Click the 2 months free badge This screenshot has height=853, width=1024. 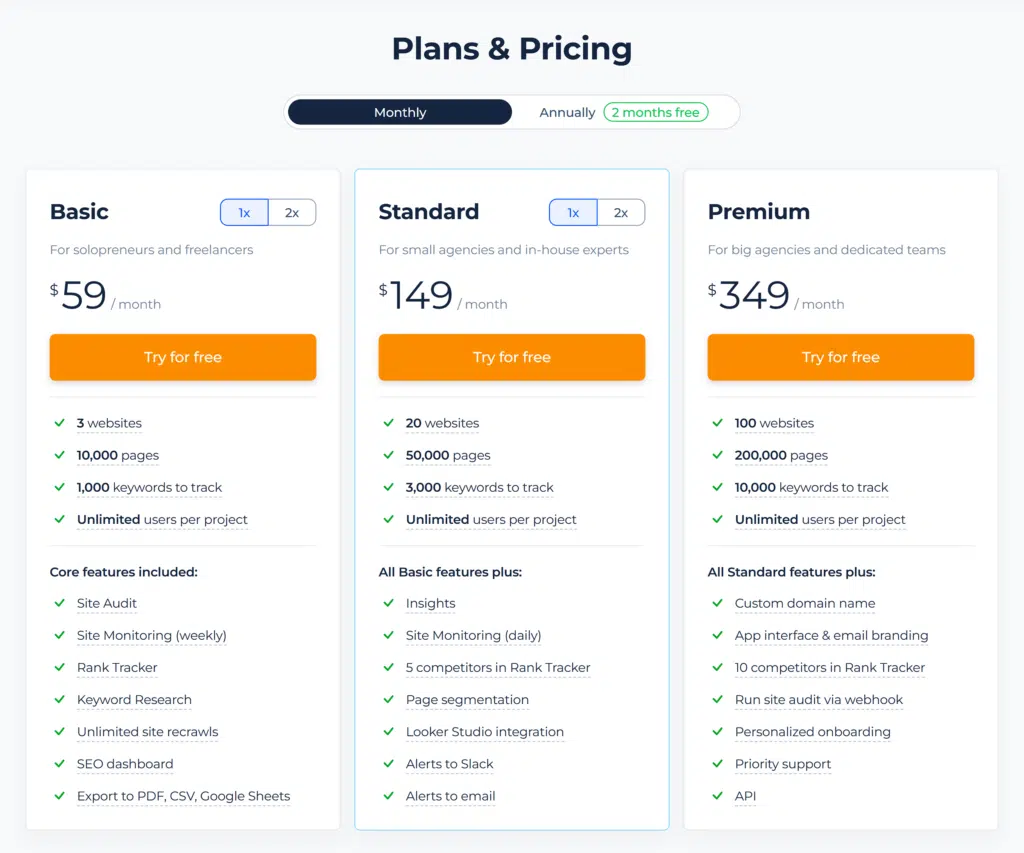point(655,112)
